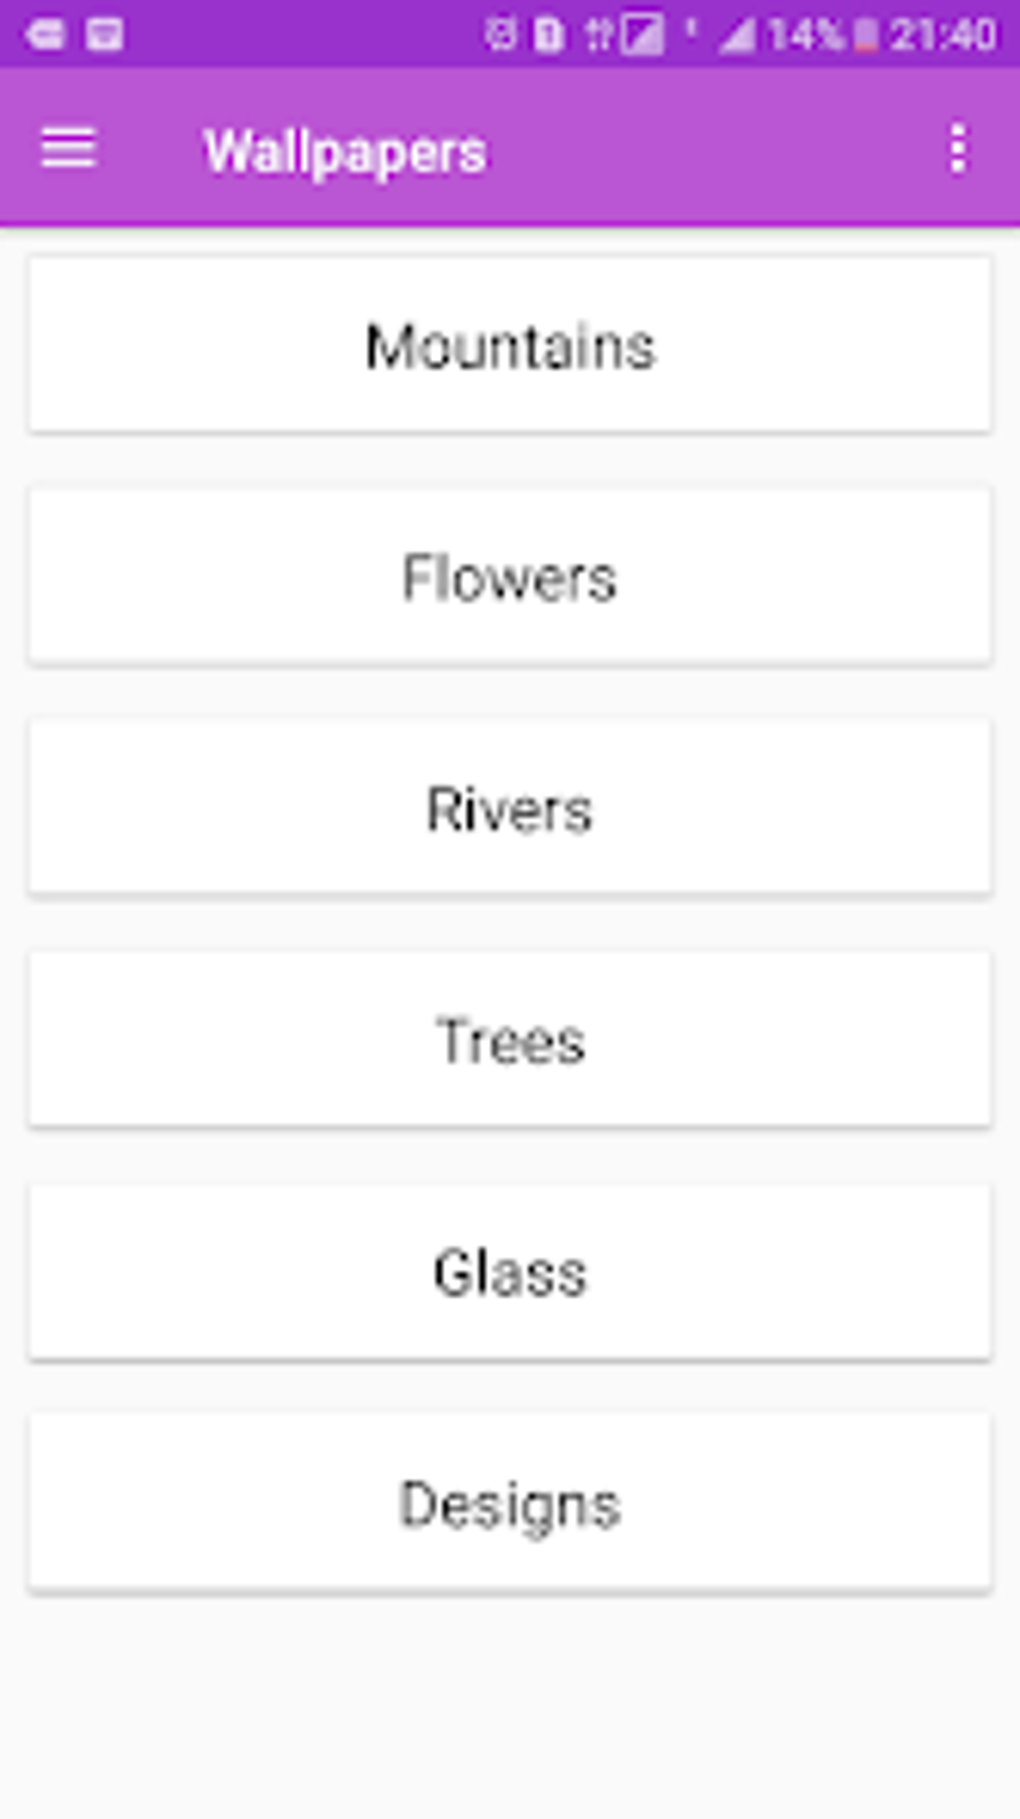
Task: Tap the leftmost status bar notification icon
Action: pyautogui.click(x=45, y=35)
